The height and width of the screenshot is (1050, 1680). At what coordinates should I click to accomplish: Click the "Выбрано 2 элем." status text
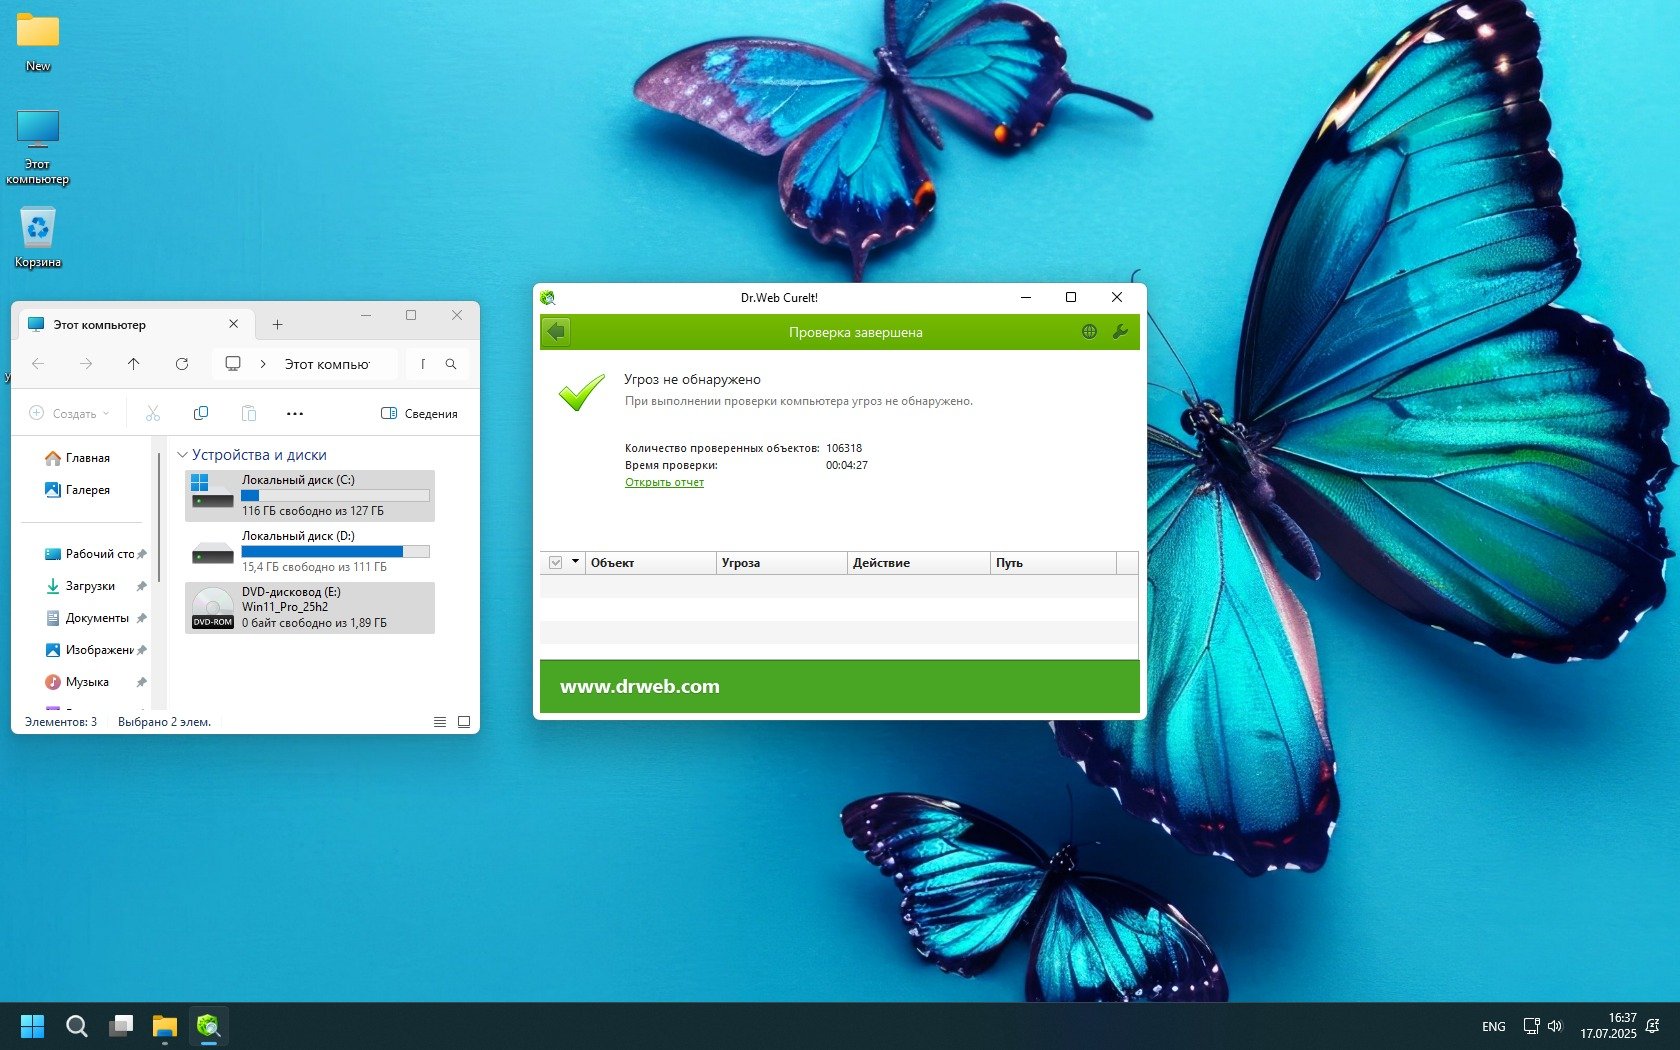164,722
